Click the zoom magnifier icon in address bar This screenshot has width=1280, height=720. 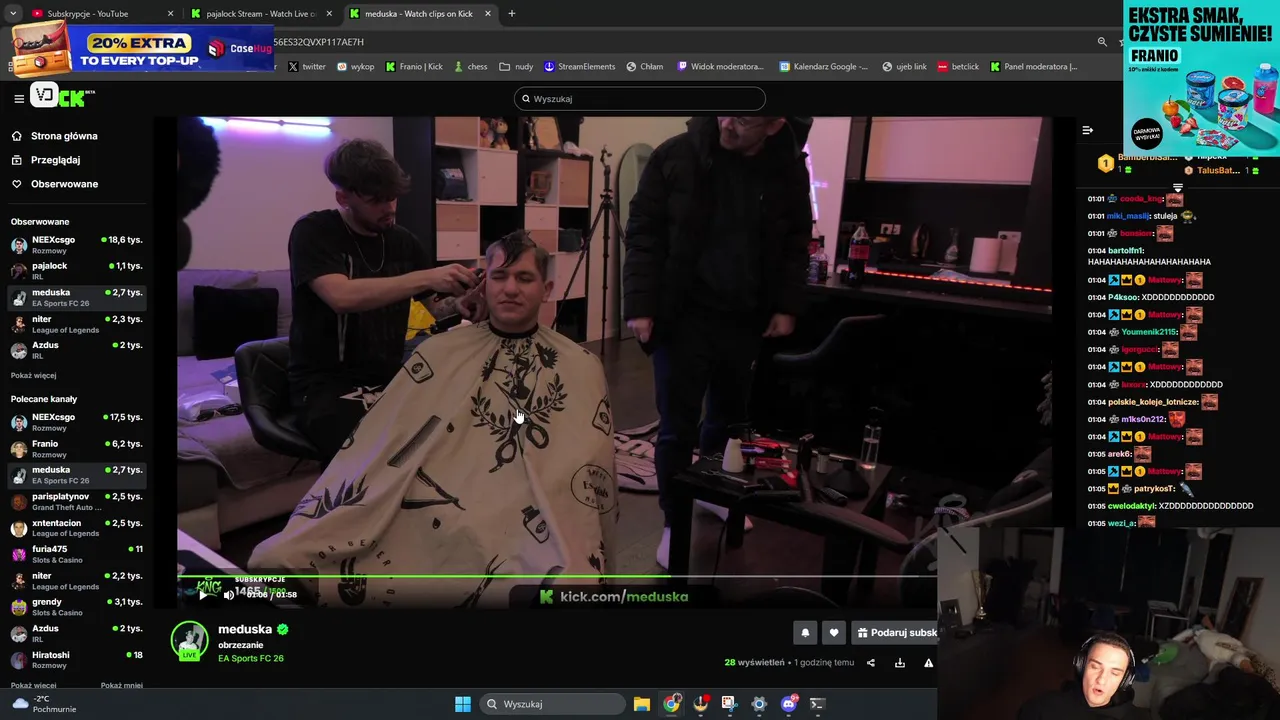click(x=1102, y=42)
